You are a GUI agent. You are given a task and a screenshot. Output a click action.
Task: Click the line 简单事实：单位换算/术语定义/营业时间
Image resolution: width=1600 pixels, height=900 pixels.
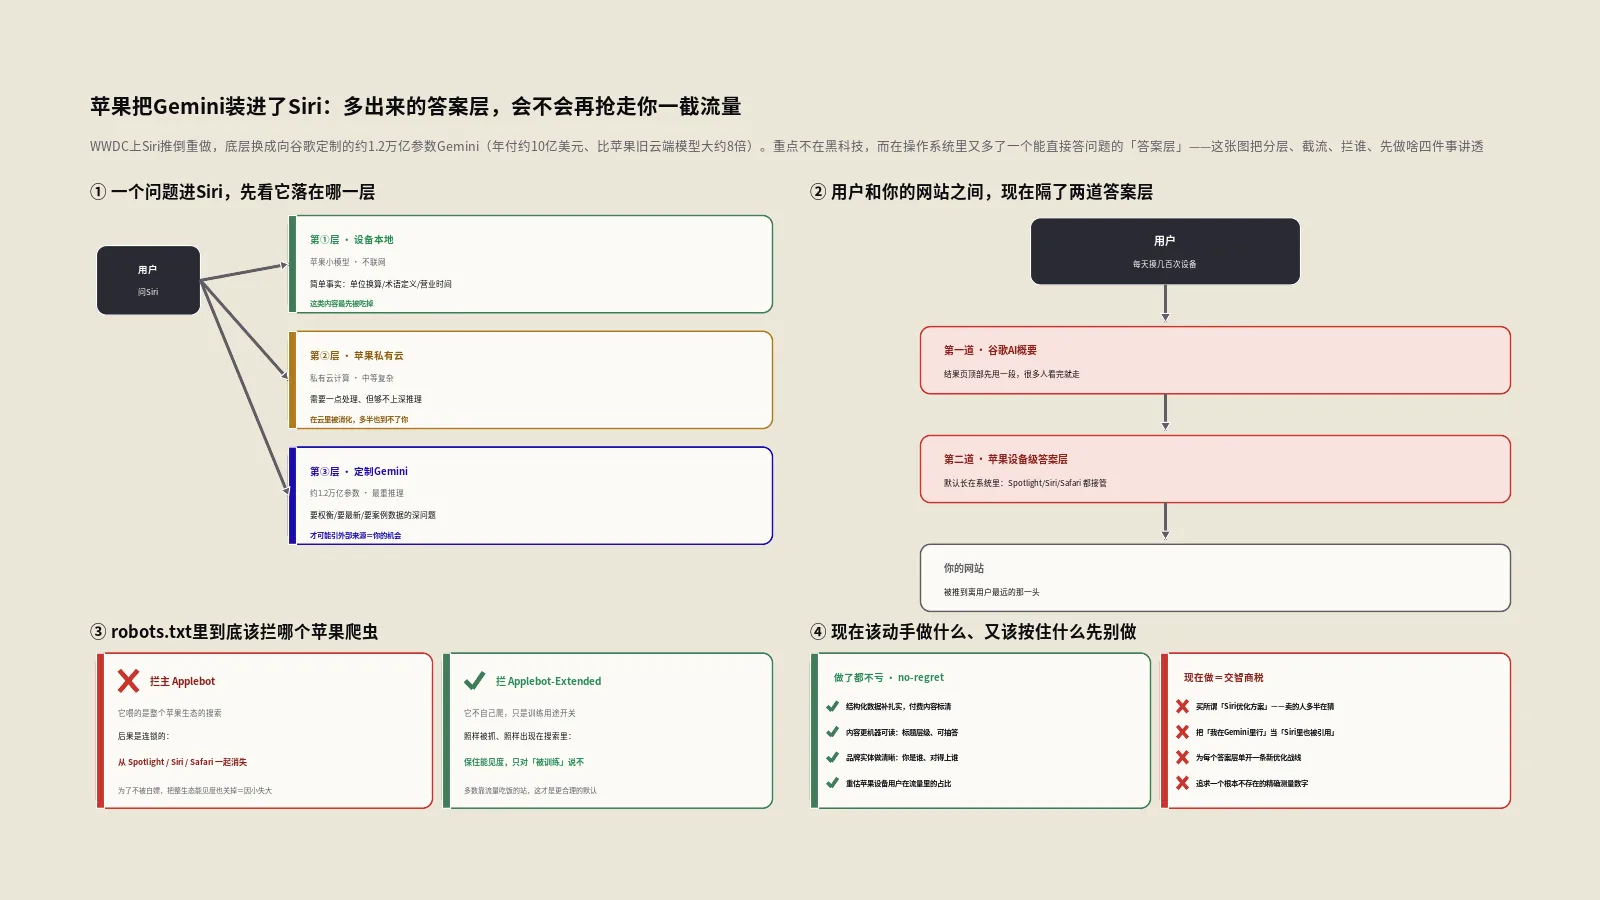(x=380, y=284)
